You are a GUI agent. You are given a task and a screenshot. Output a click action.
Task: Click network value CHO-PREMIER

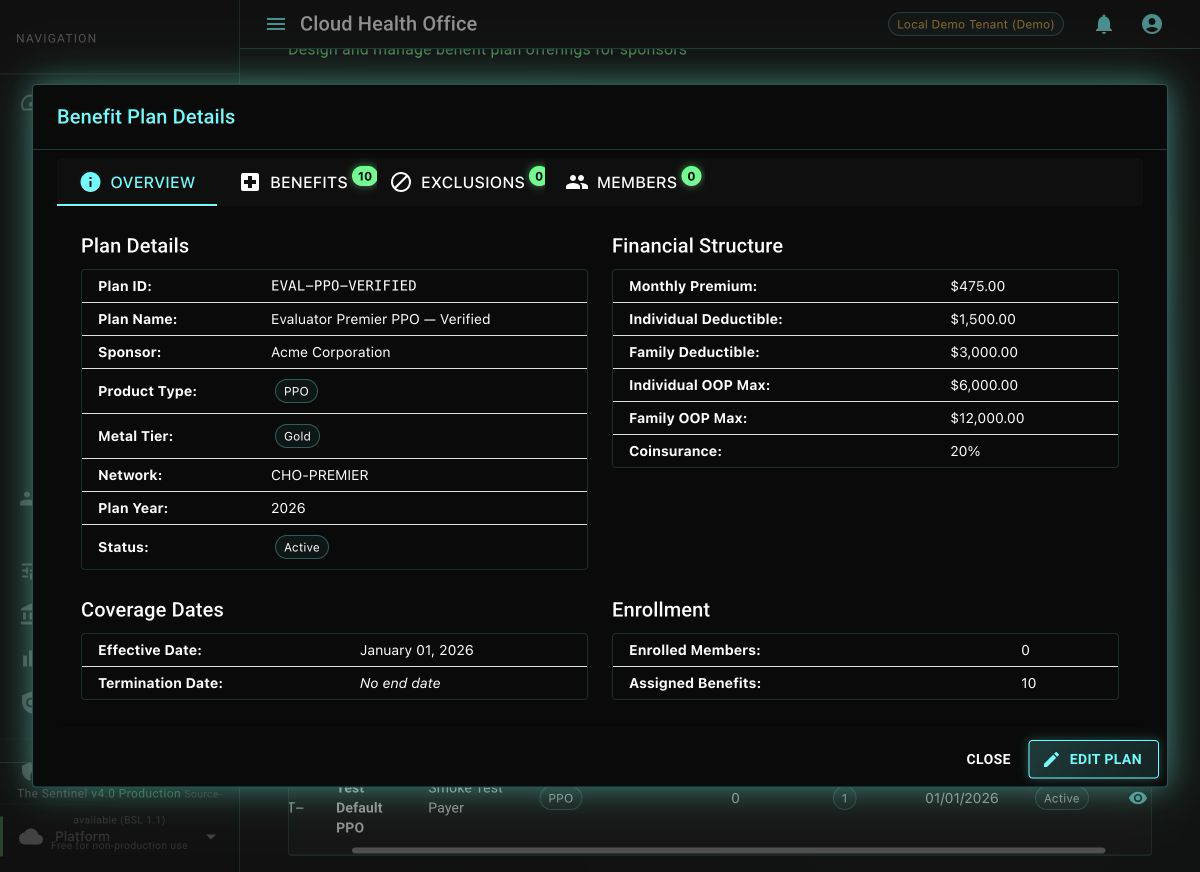[320, 475]
